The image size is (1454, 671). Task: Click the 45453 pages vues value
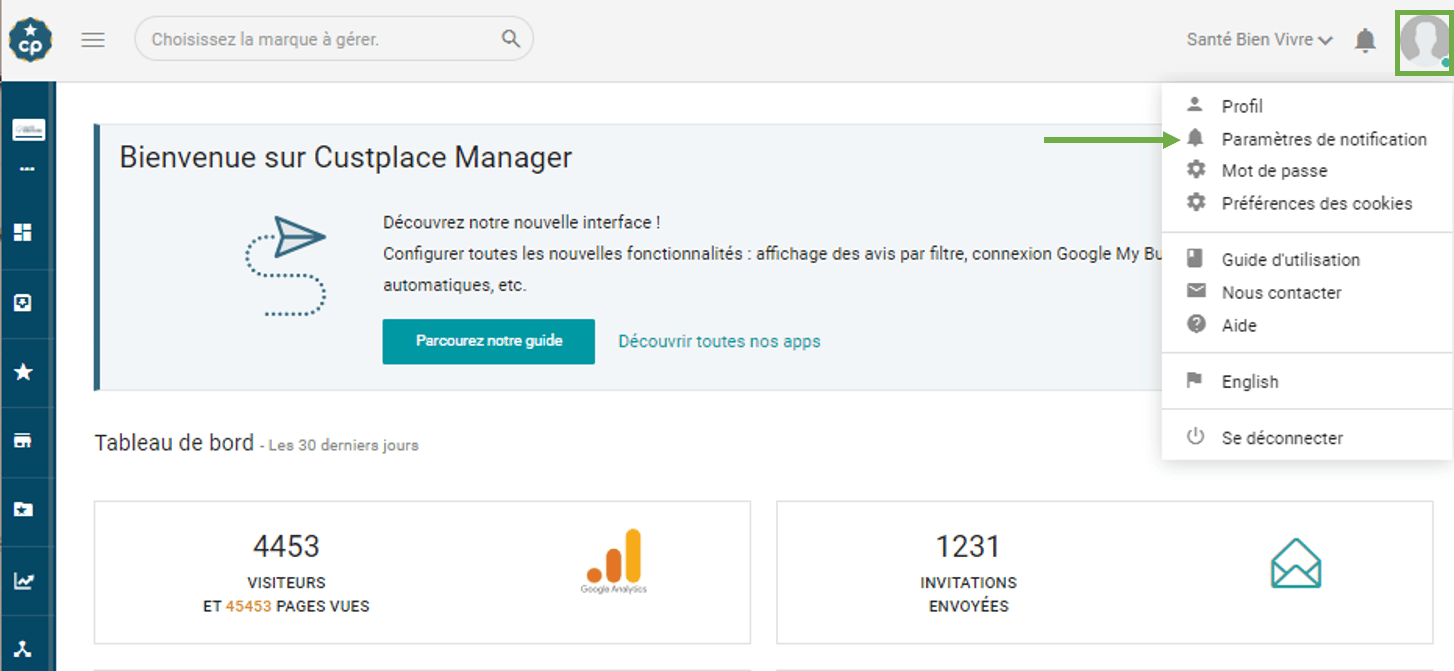click(x=249, y=606)
